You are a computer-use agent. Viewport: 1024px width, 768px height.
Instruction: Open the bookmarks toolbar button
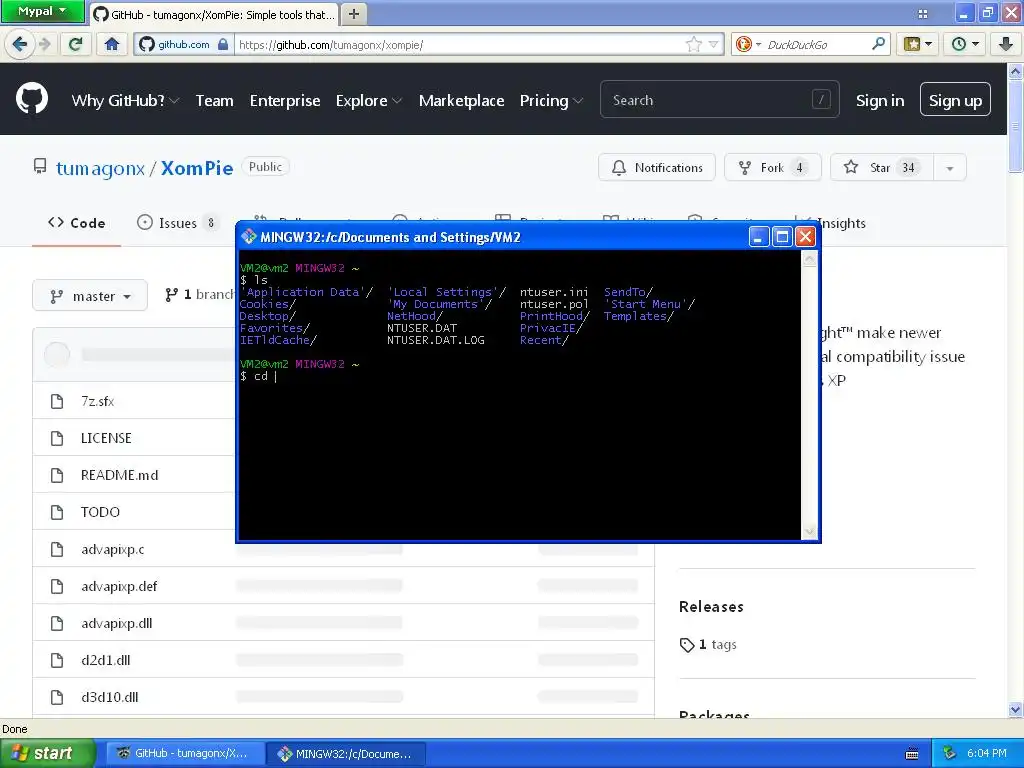[918, 44]
